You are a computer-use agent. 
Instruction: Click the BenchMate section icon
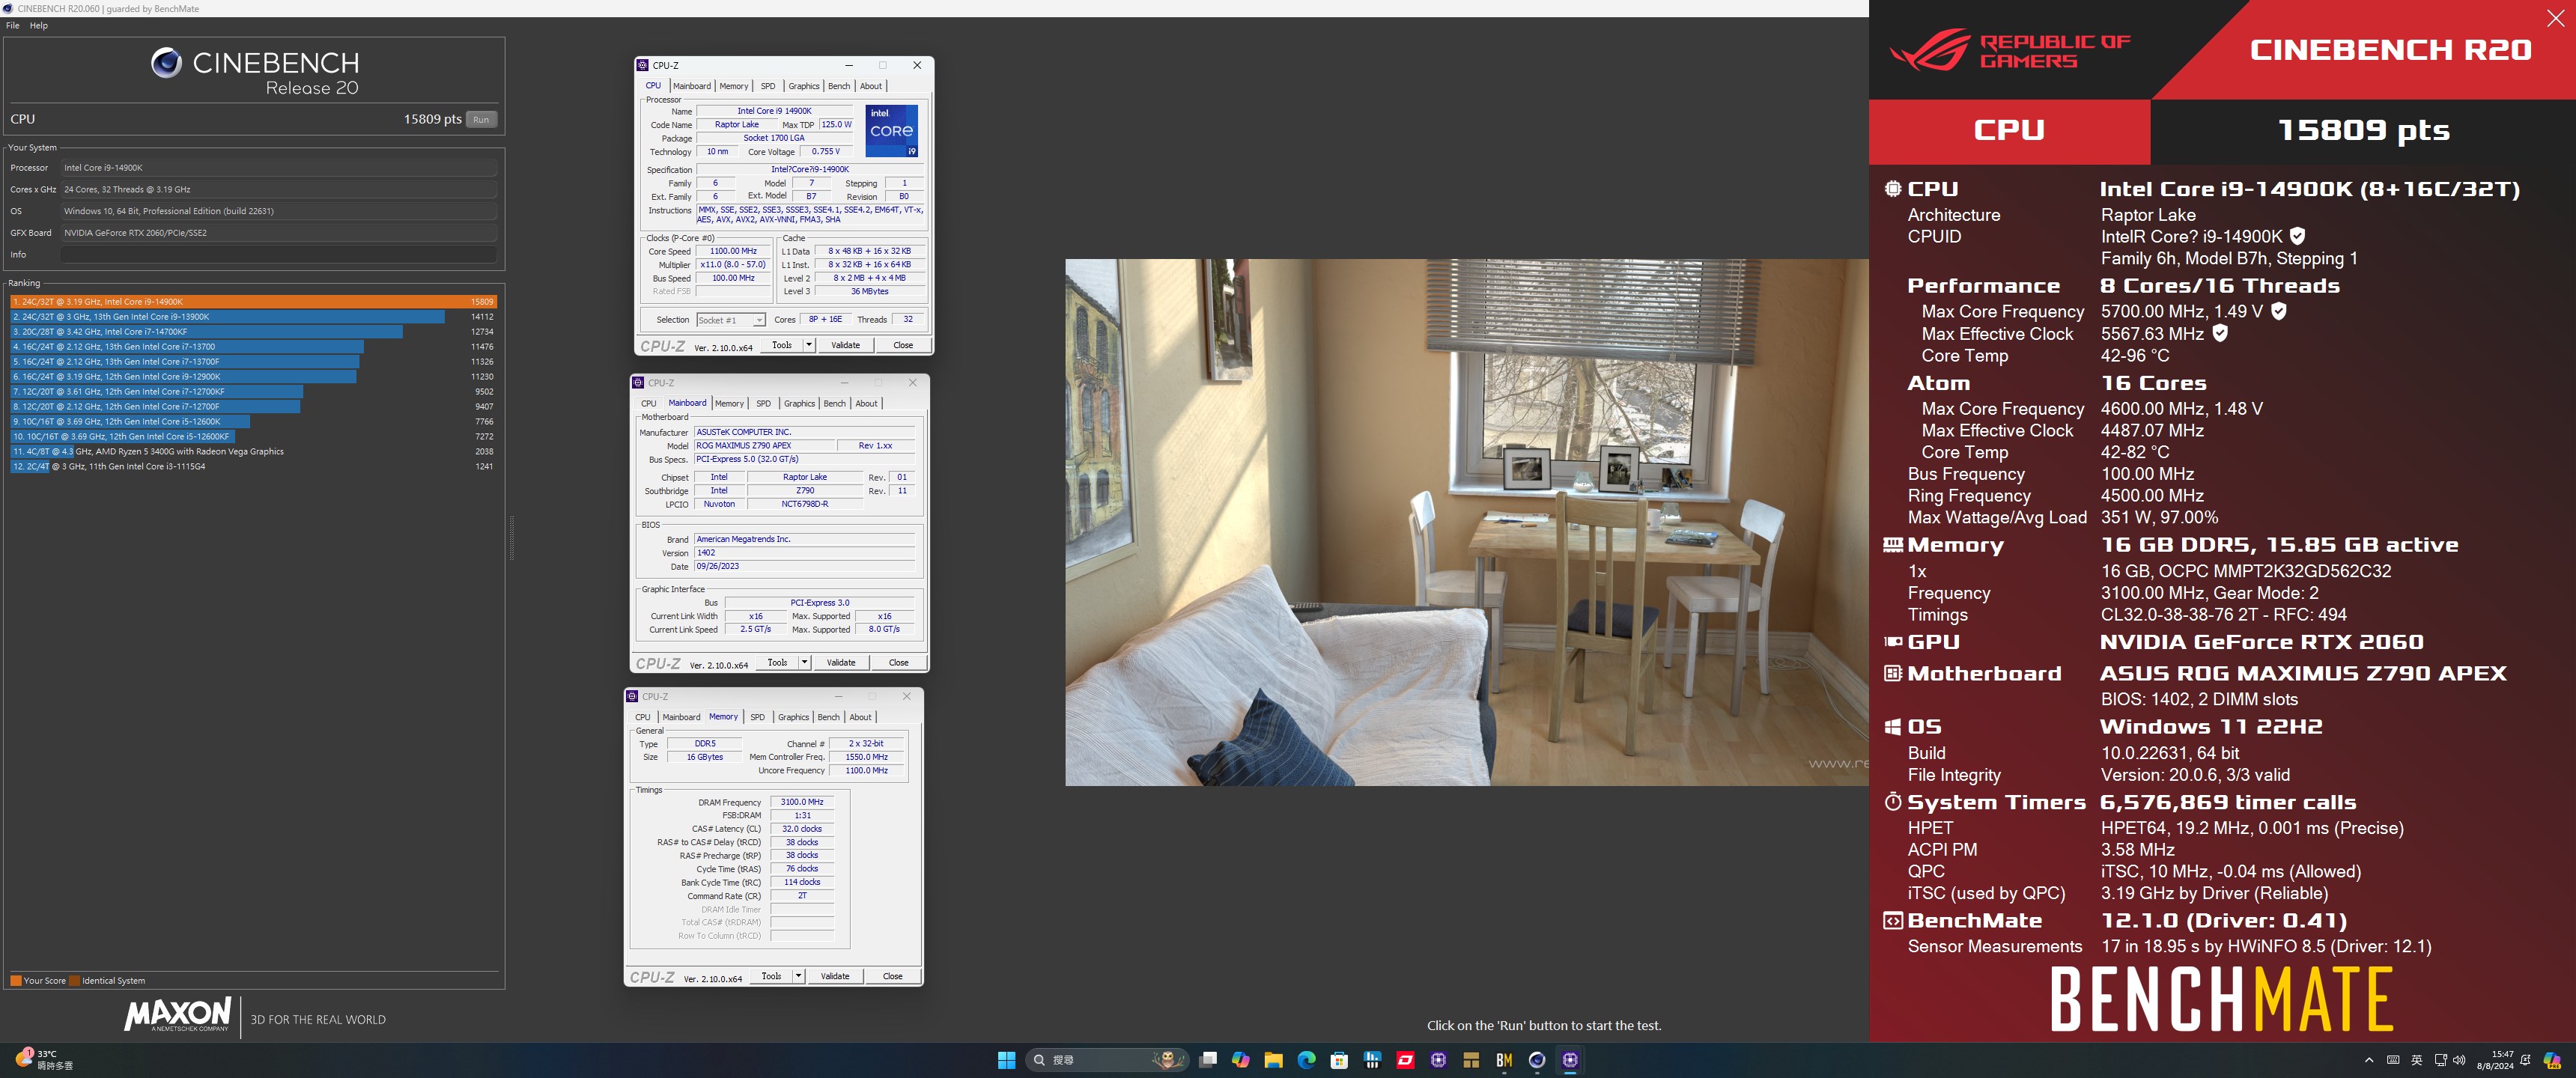1892,920
